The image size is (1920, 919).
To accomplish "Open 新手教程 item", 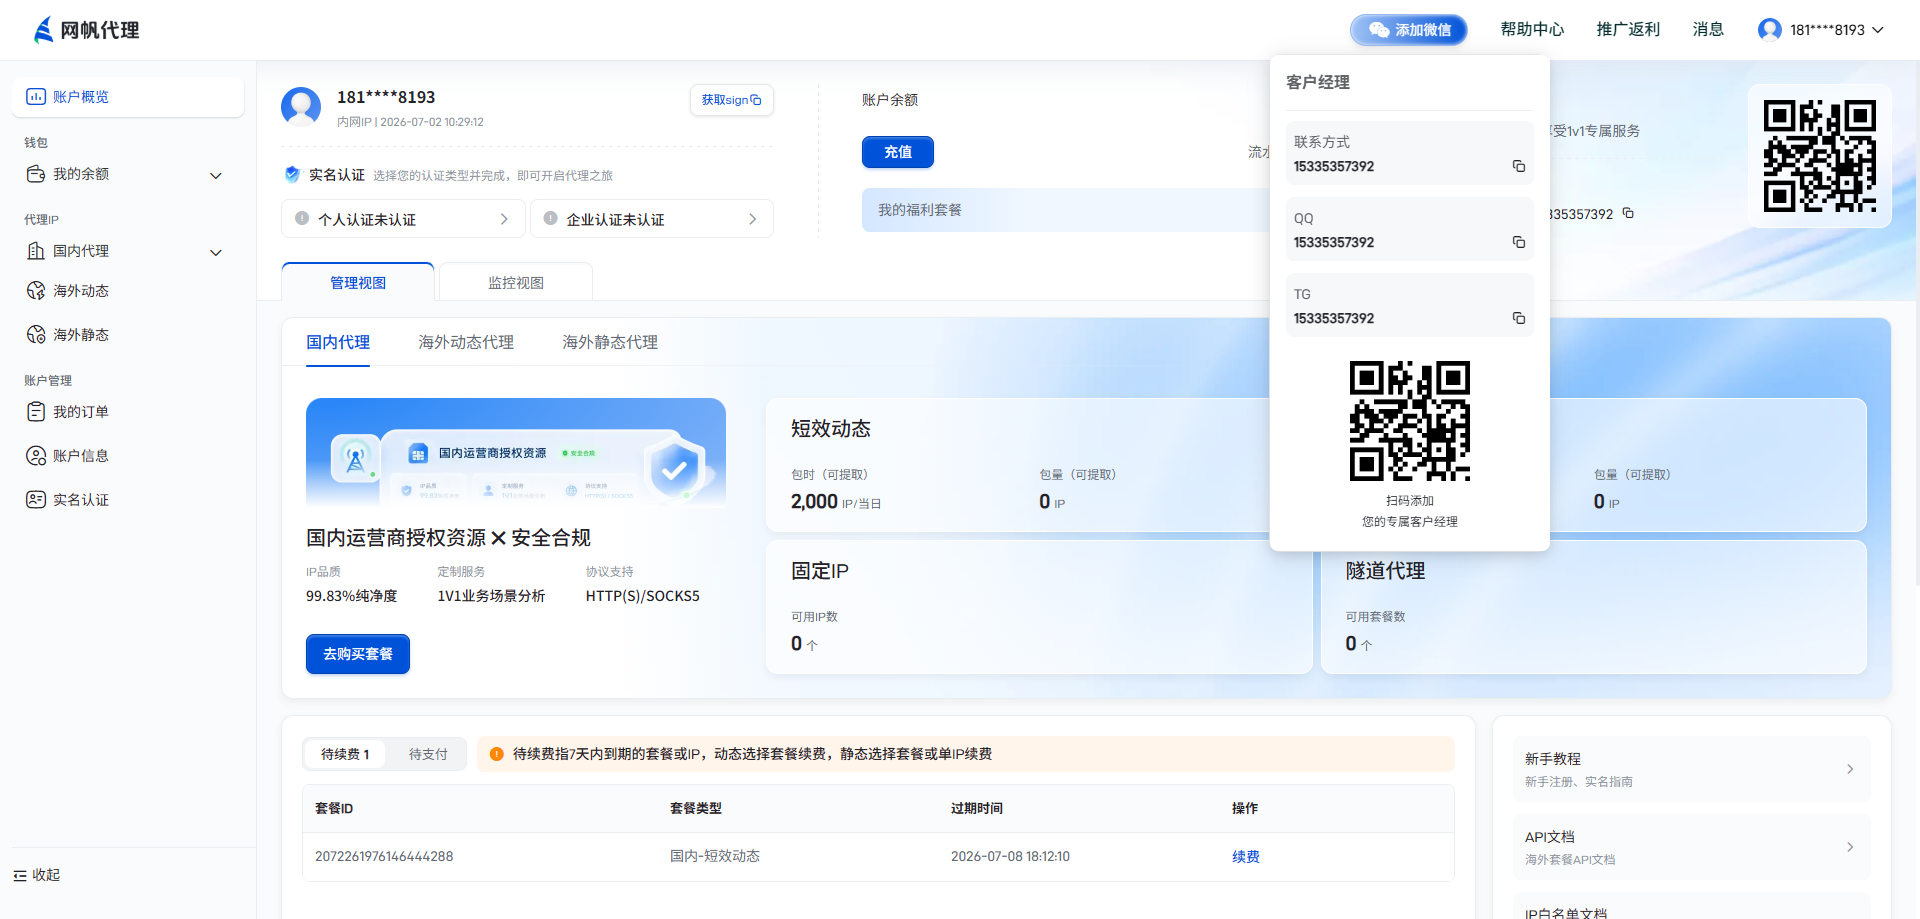I will (1690, 769).
